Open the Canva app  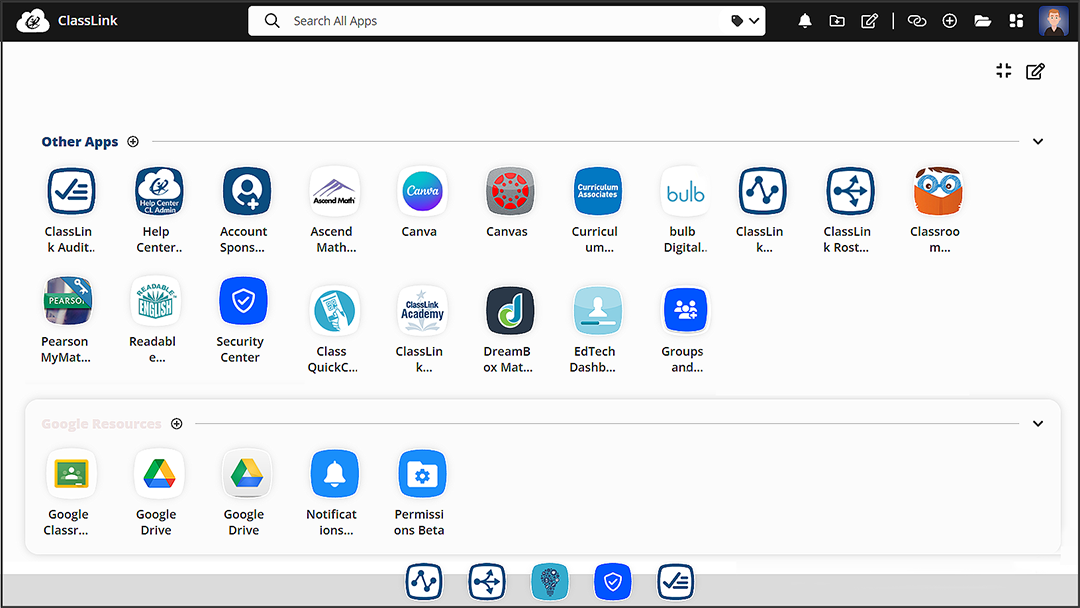pos(421,190)
